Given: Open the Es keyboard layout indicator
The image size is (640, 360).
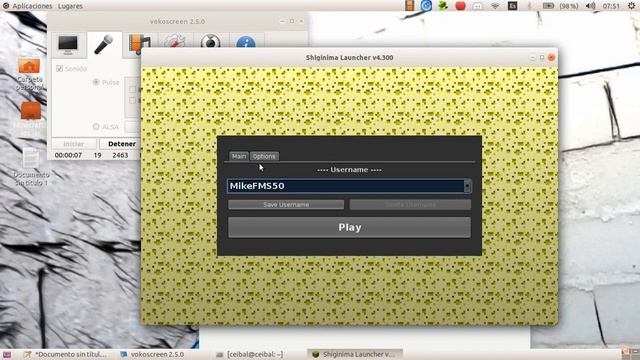Looking at the screenshot, I should (512, 6).
